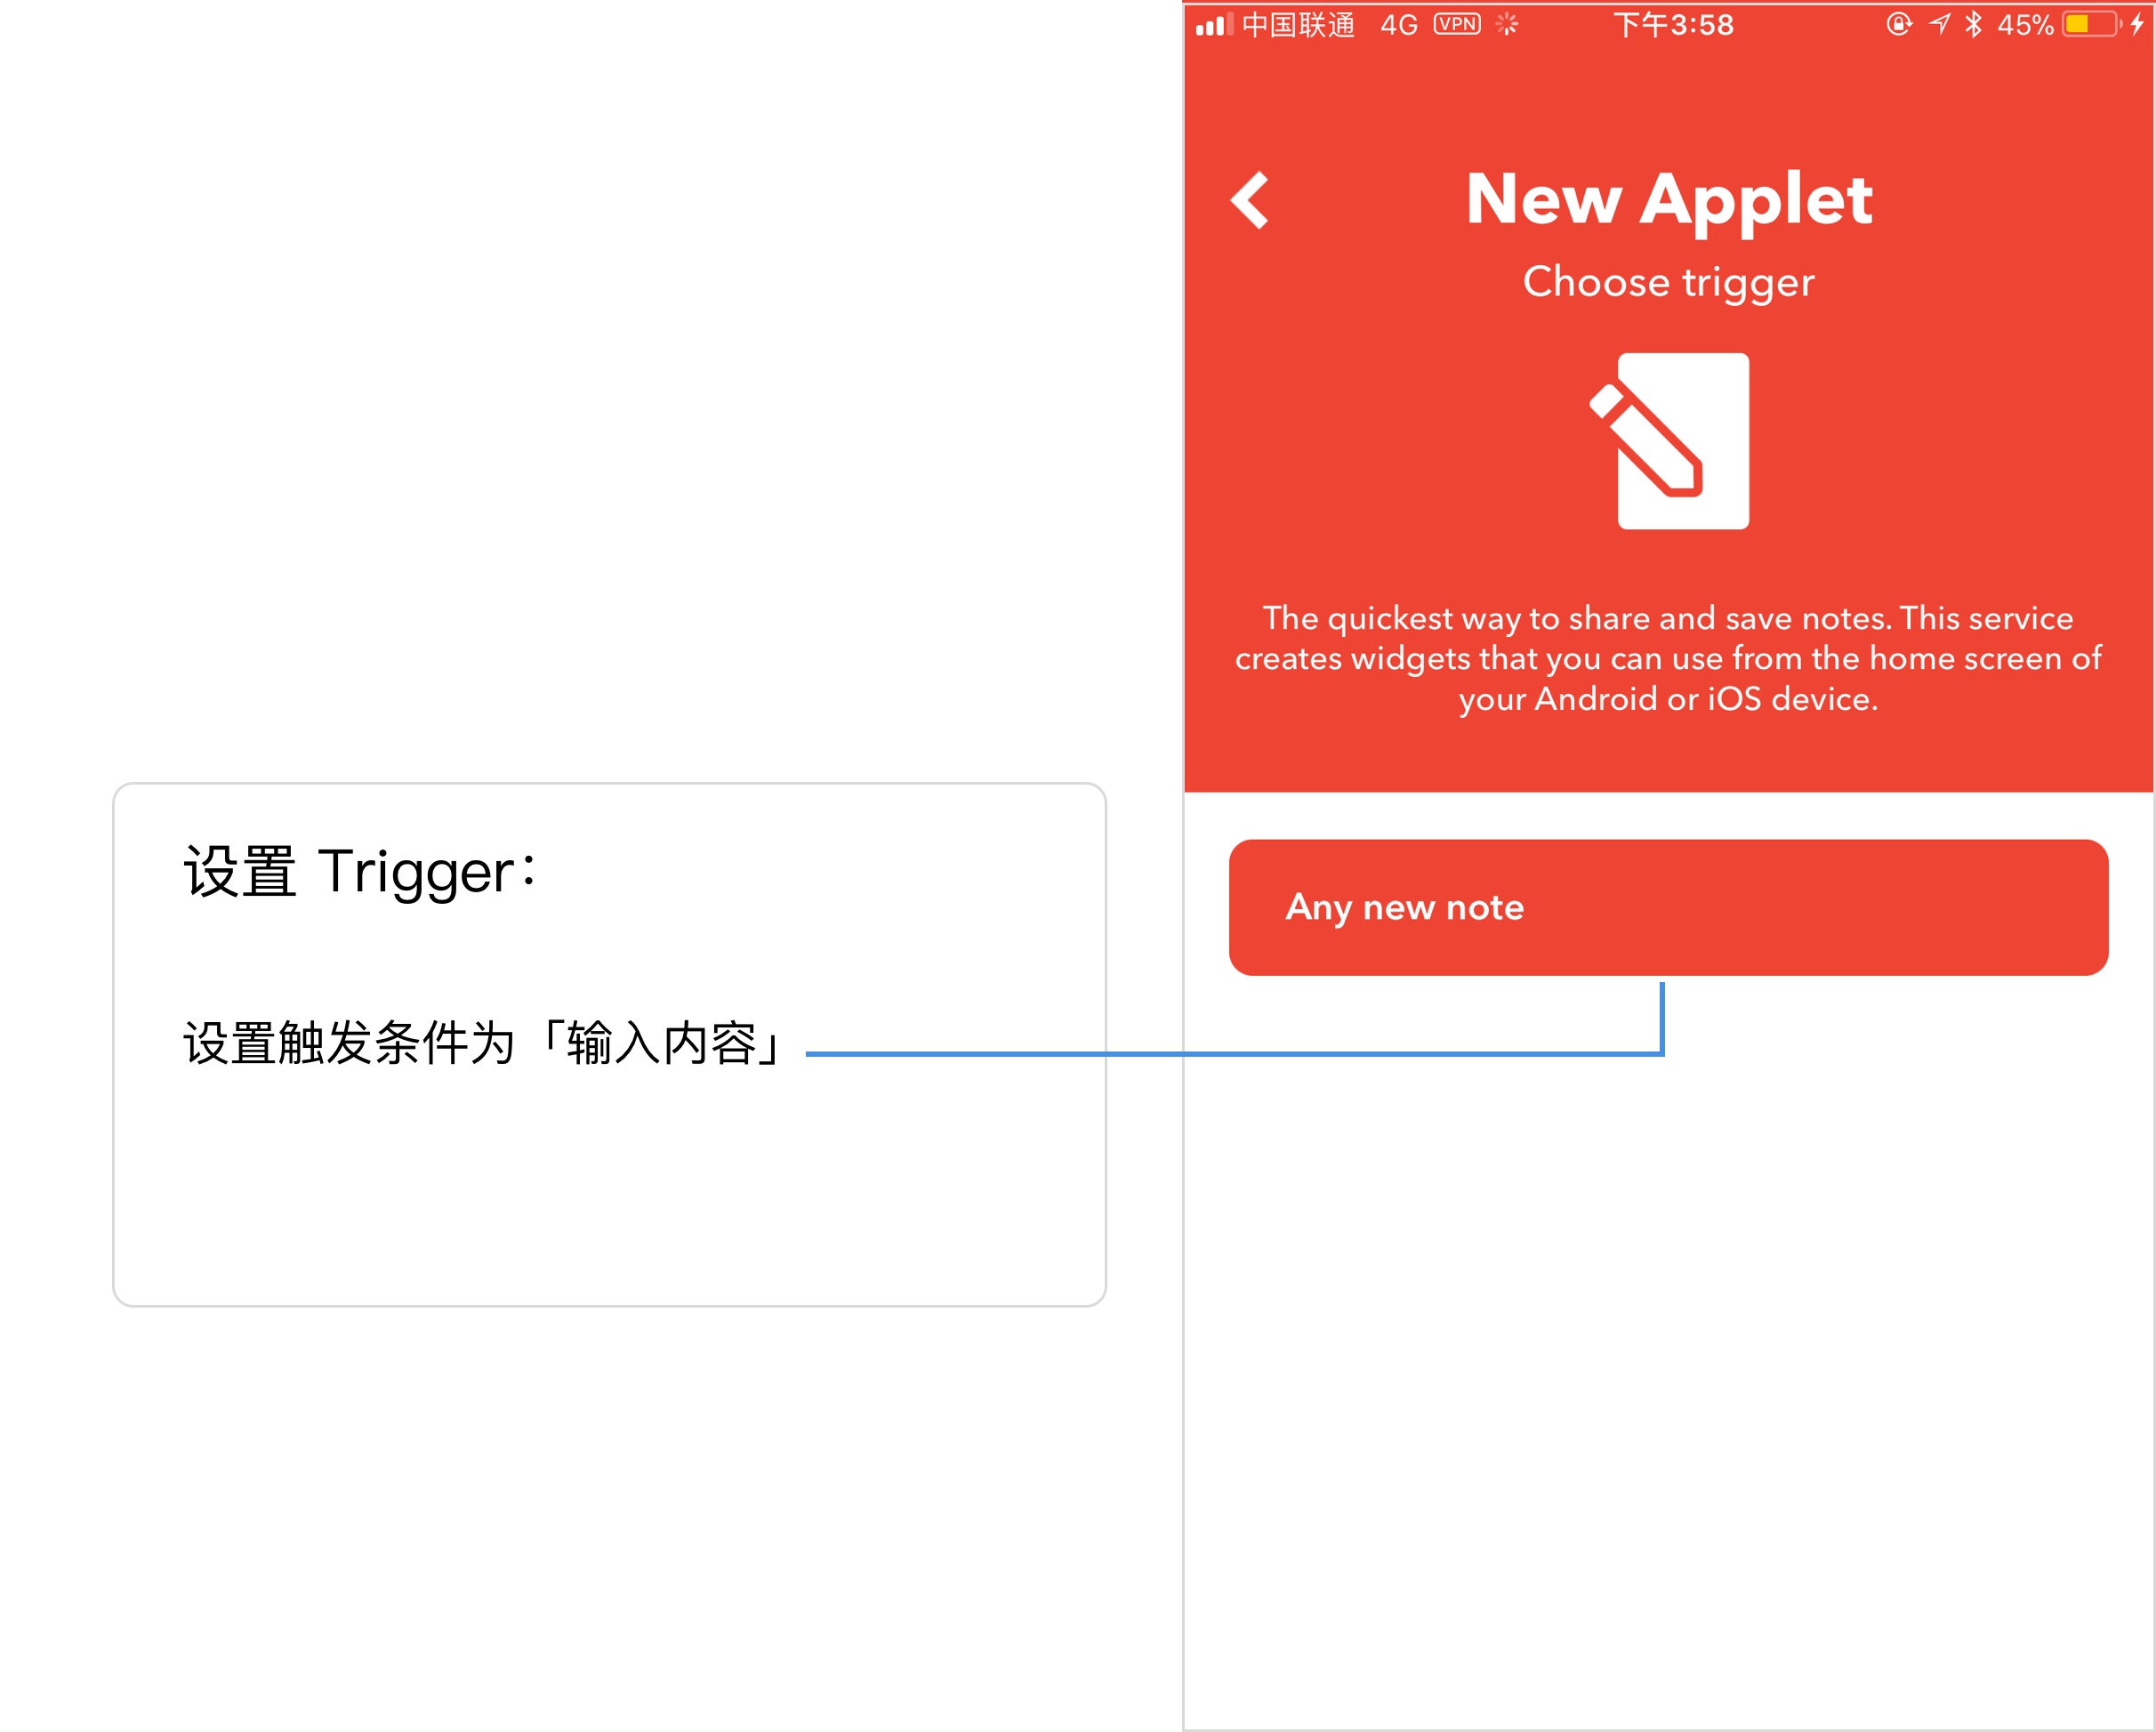Screen dimensions: 2156x1732
Task: Tap the 4G network type label
Action: point(1399,25)
